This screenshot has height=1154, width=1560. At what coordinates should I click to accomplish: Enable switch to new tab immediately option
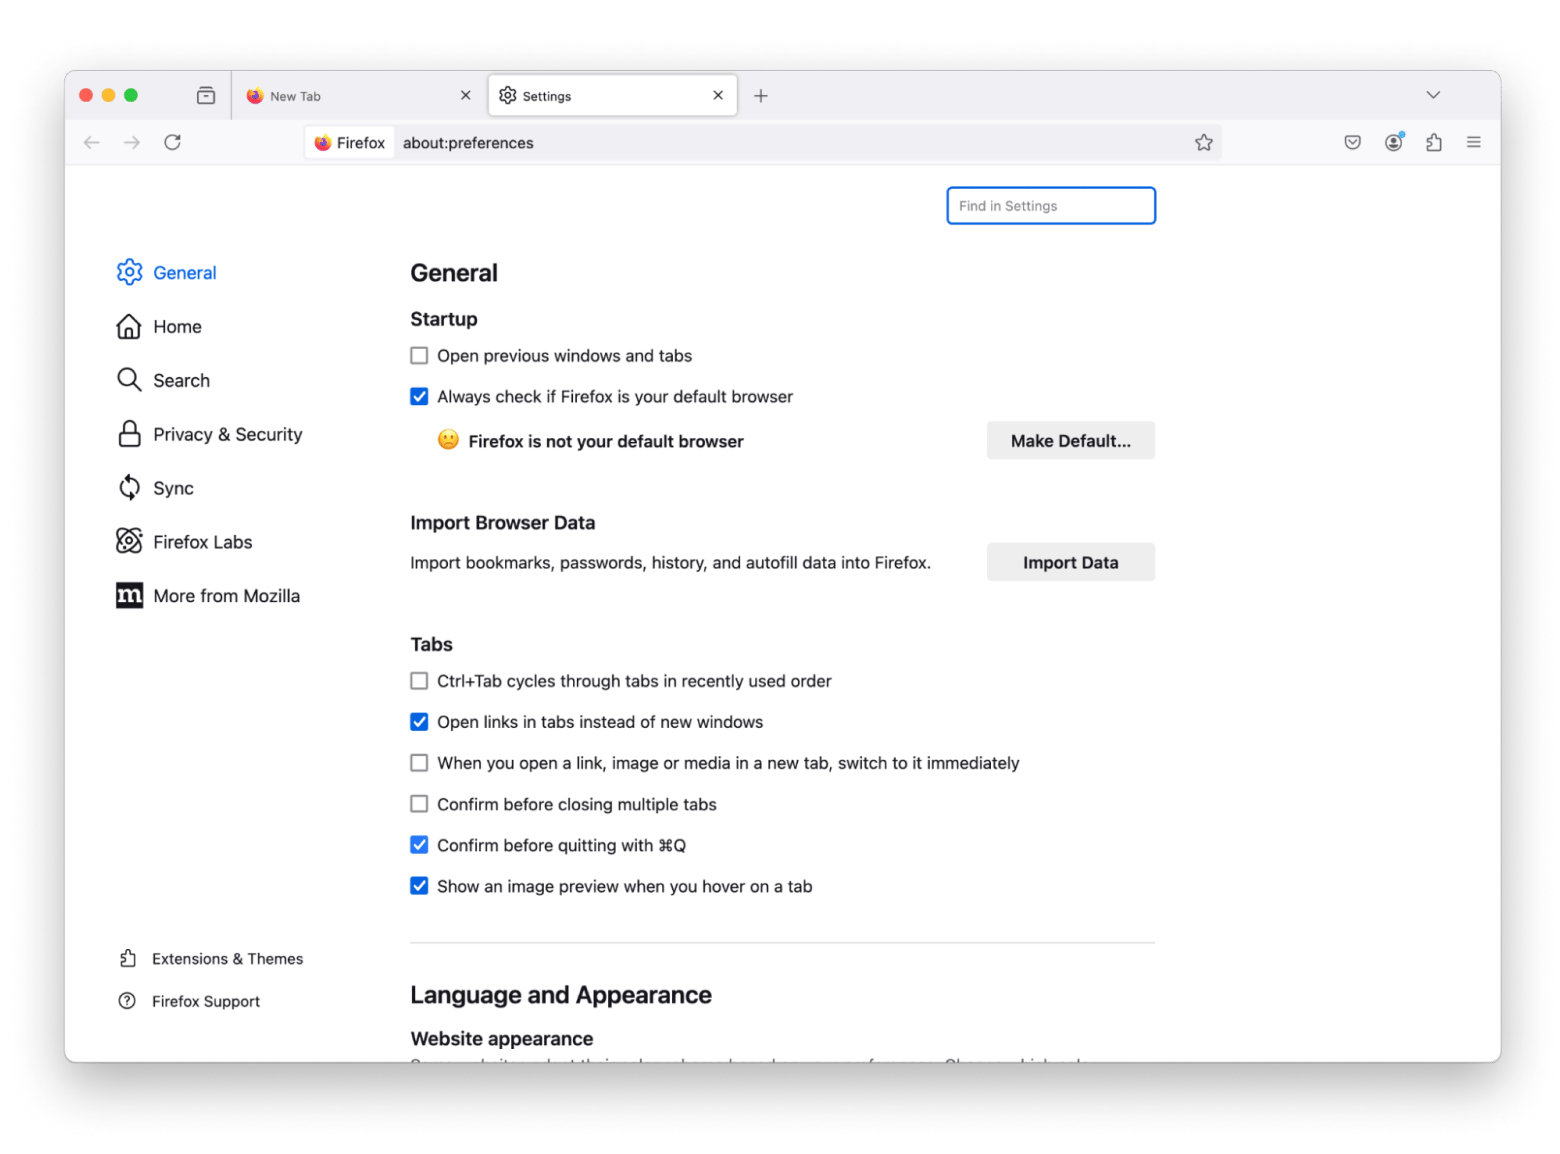tap(419, 763)
